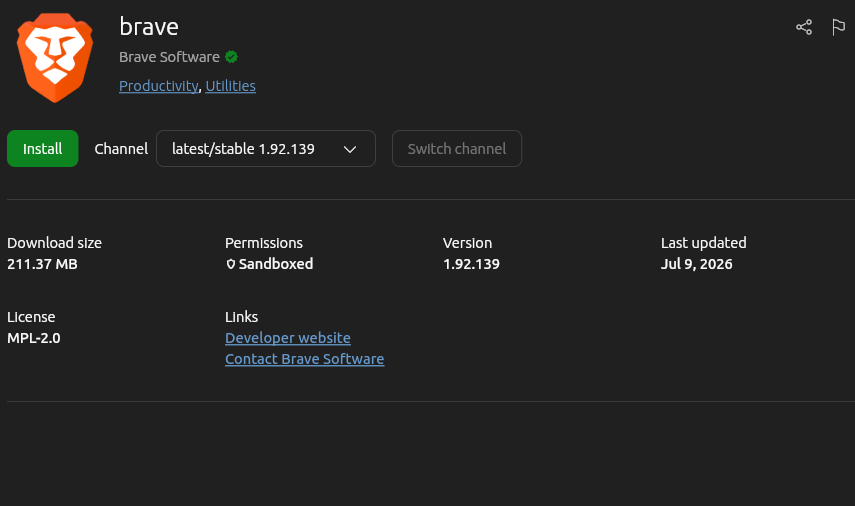This screenshot has width=855, height=506.
Task: Click the brave app title heading
Action: pyautogui.click(x=149, y=27)
